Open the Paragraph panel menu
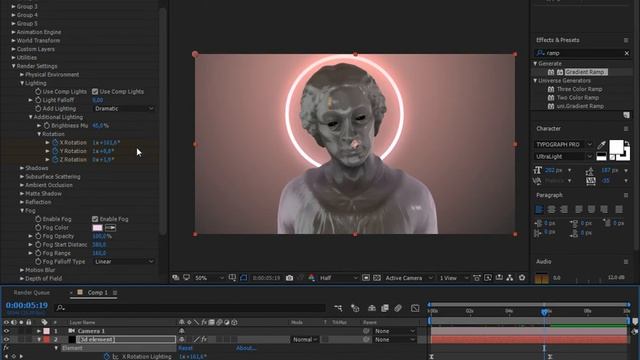The image size is (640, 360). pos(626,196)
